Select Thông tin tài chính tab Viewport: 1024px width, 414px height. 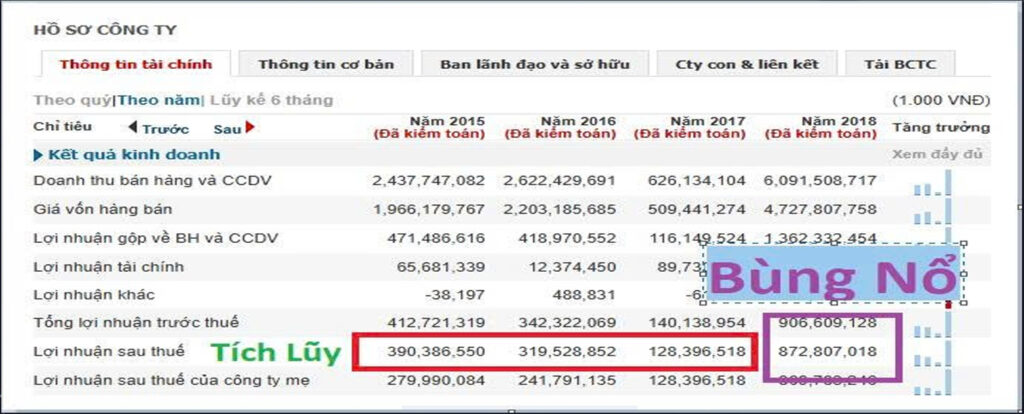pyautogui.click(x=136, y=65)
